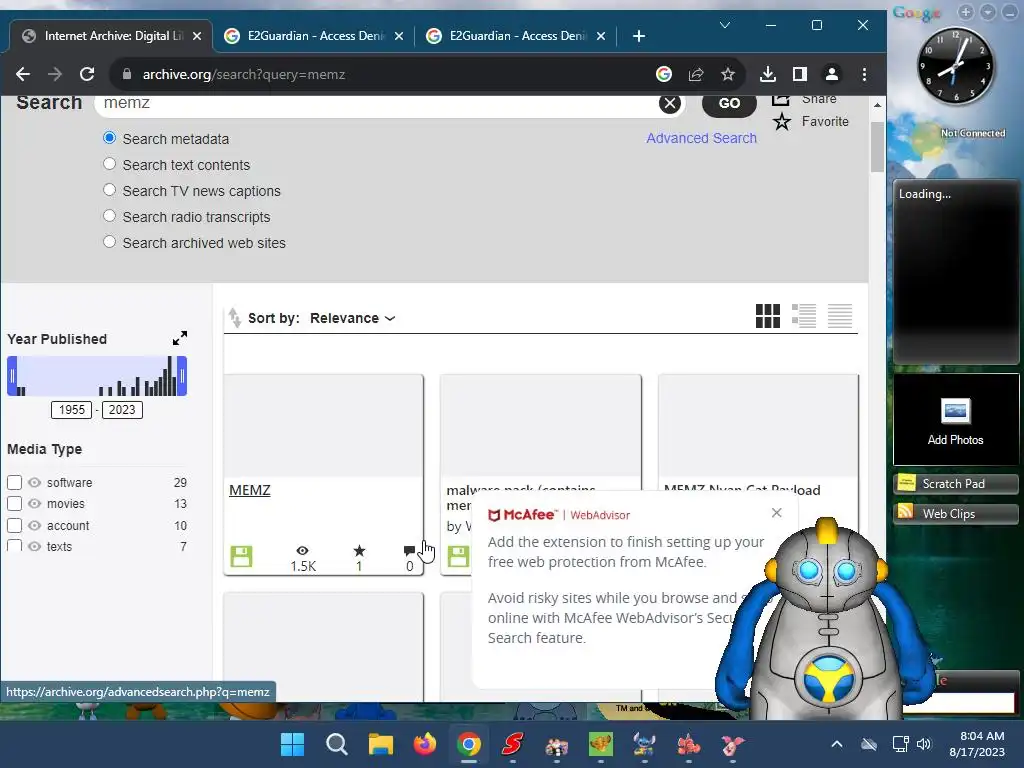Open Chrome tab search chevron
1024x768 pixels.
[x=724, y=25]
